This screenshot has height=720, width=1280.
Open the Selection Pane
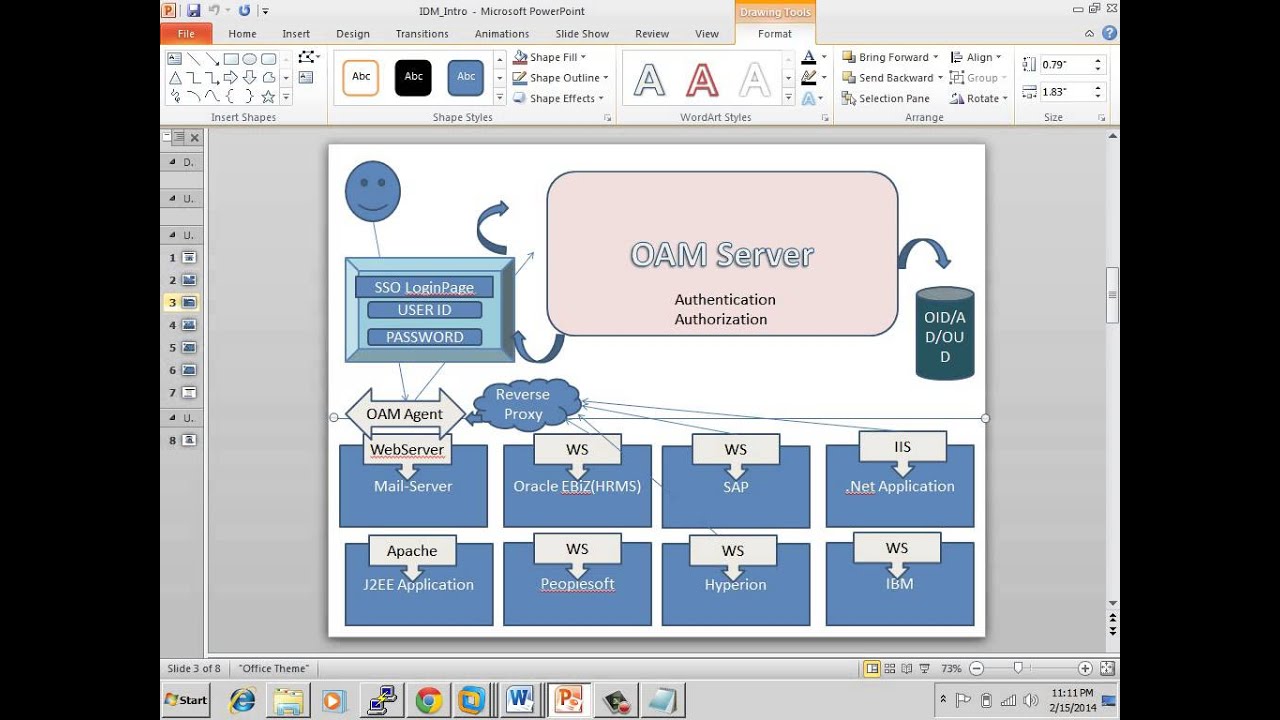click(886, 98)
